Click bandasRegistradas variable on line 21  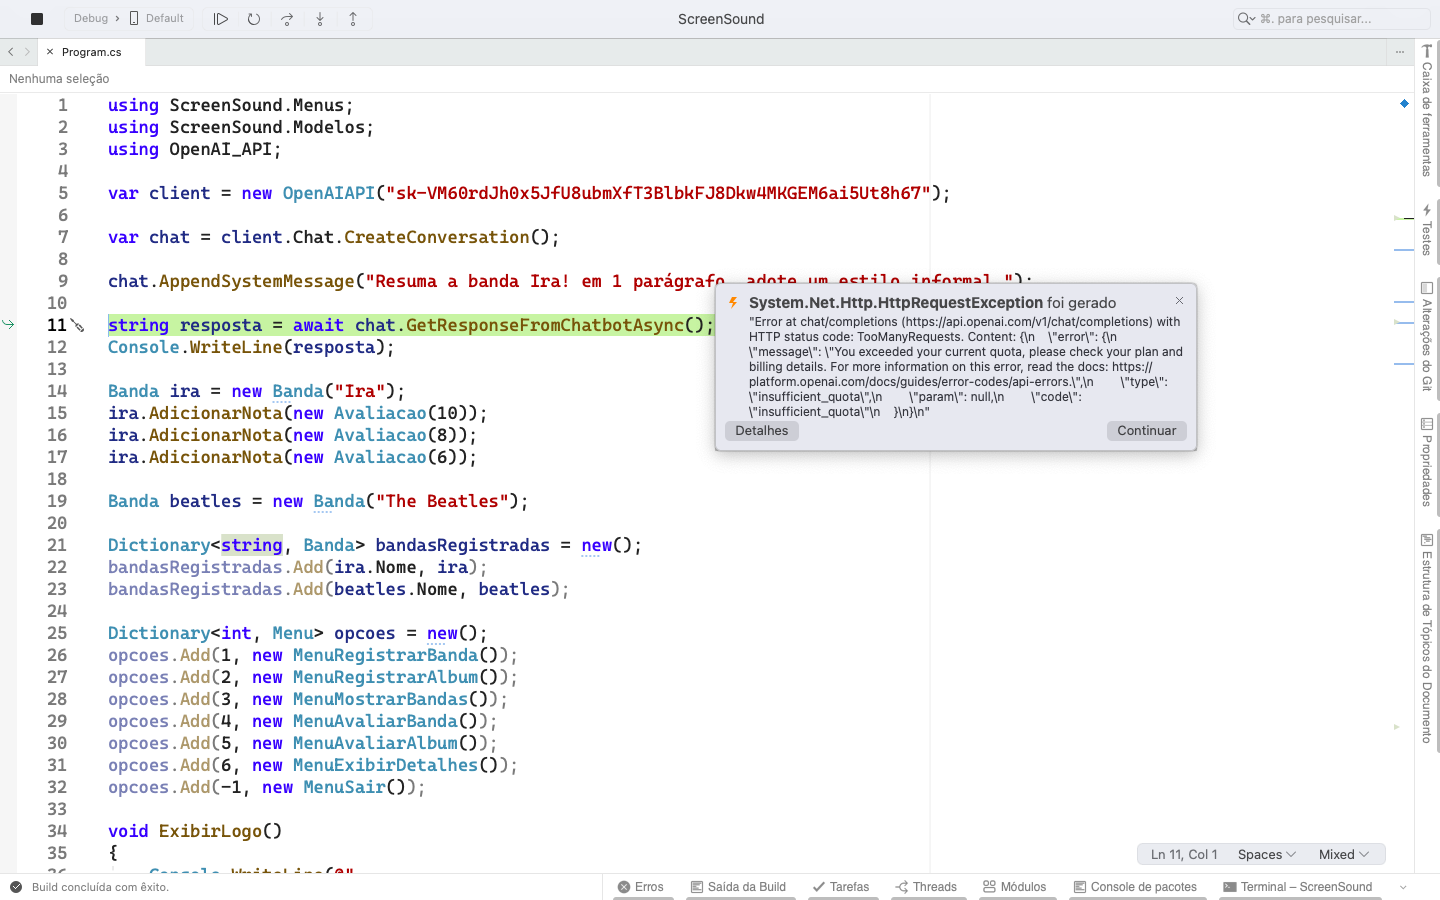[x=462, y=545]
